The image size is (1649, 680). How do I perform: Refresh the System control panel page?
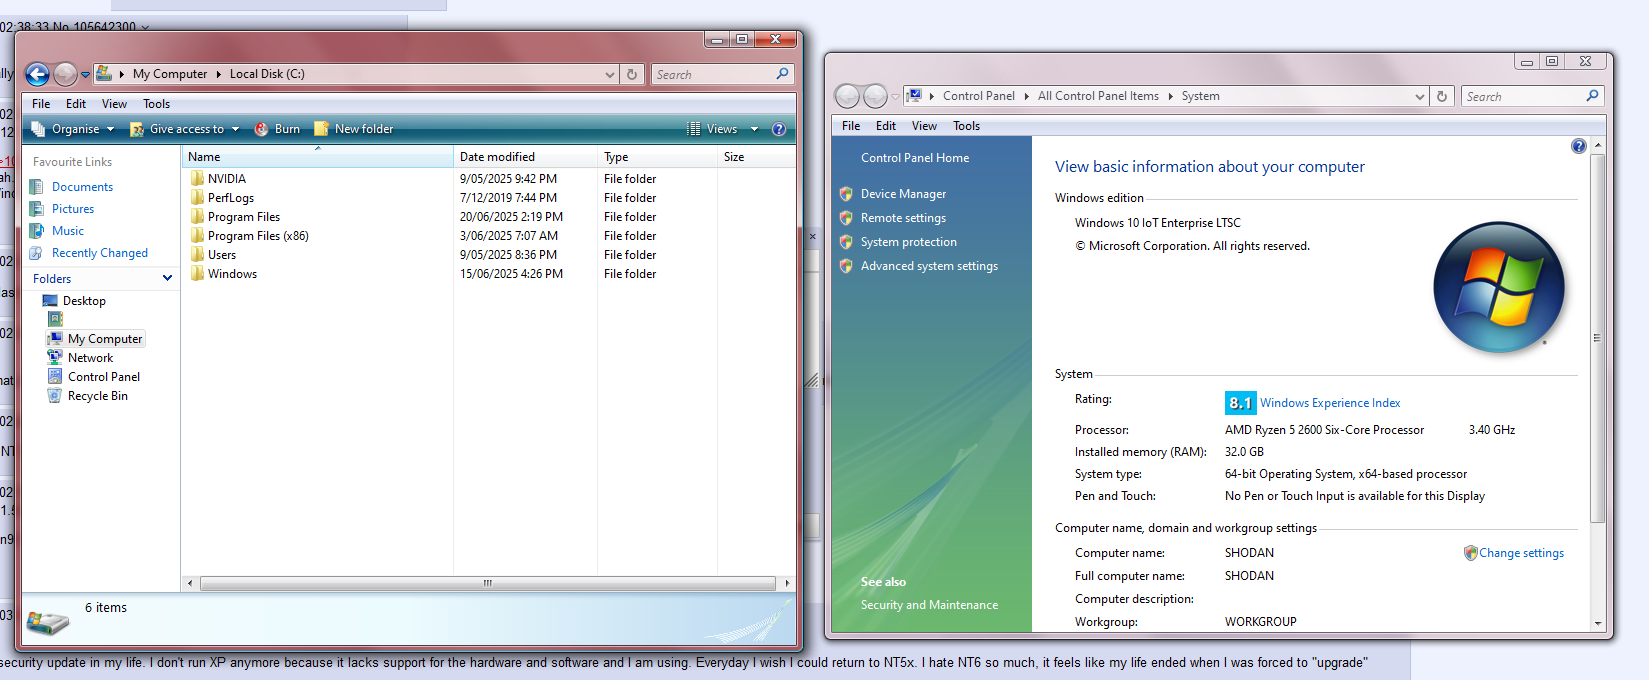point(1442,96)
